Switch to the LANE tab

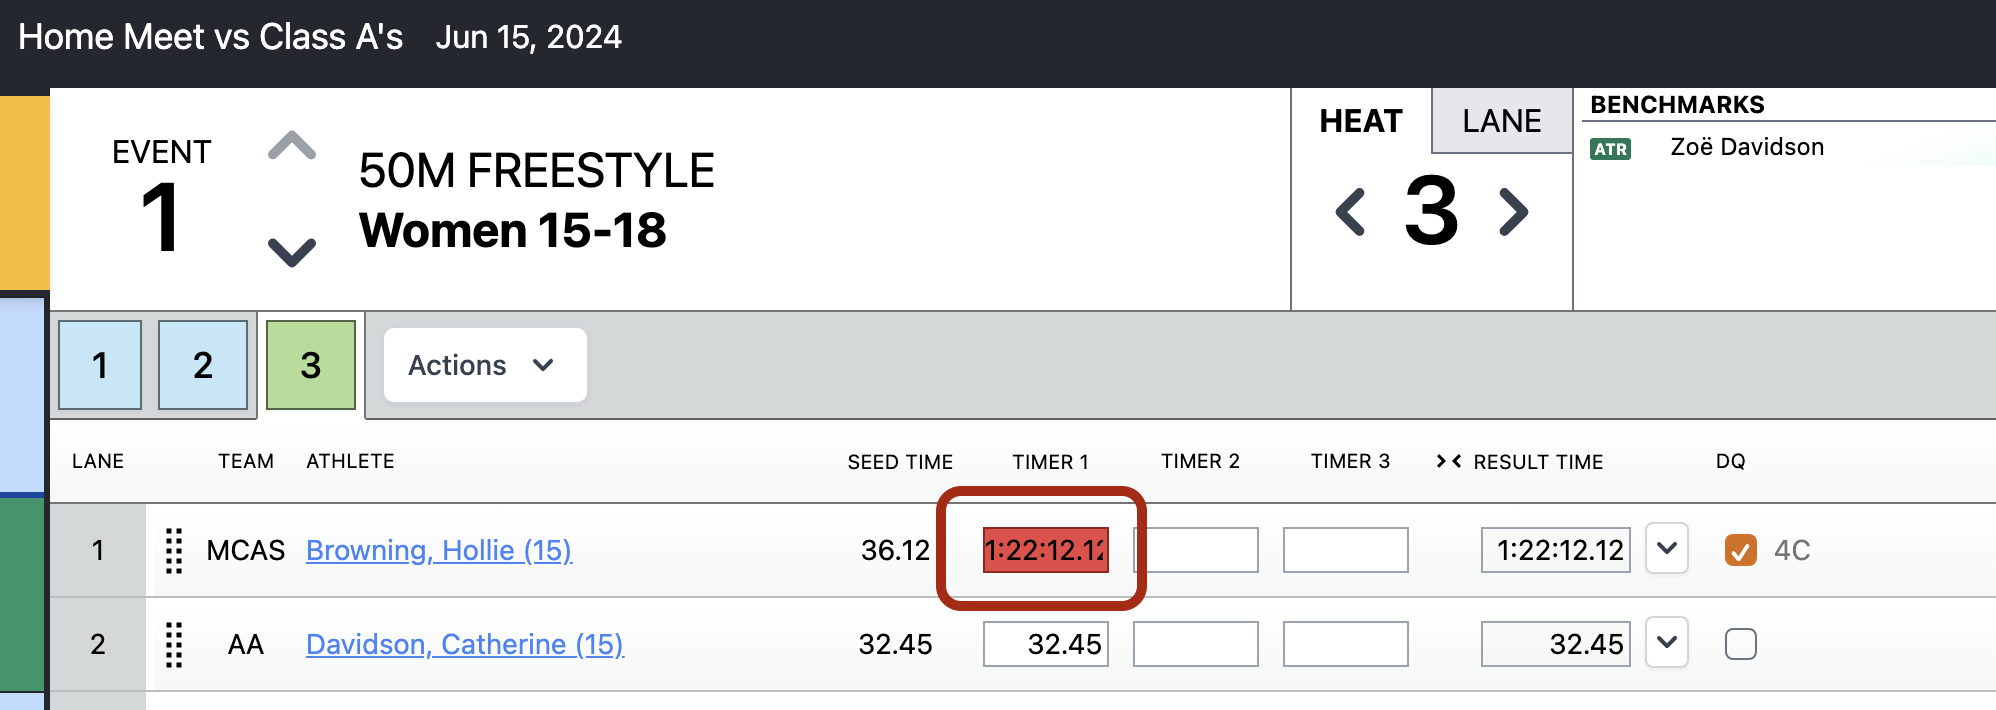(1501, 121)
